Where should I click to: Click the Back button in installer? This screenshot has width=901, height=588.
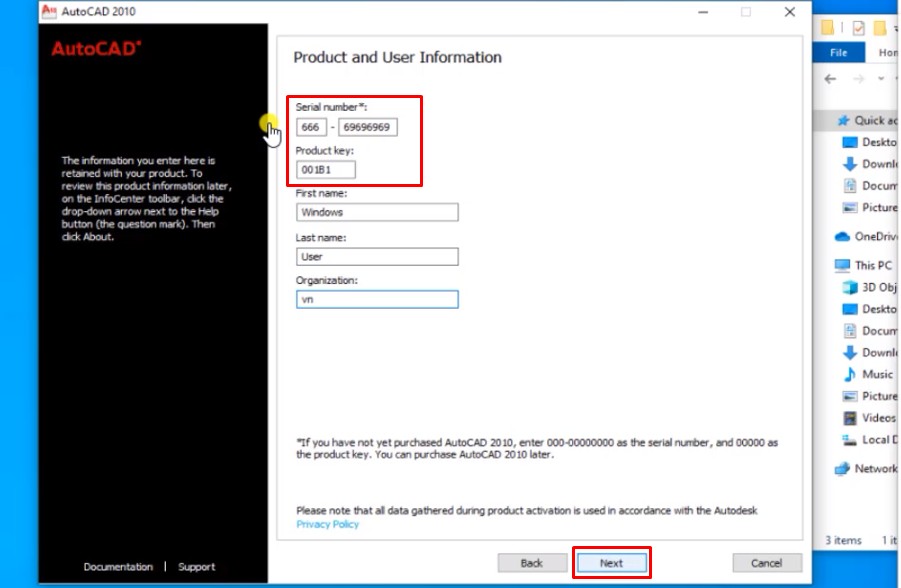pos(531,563)
